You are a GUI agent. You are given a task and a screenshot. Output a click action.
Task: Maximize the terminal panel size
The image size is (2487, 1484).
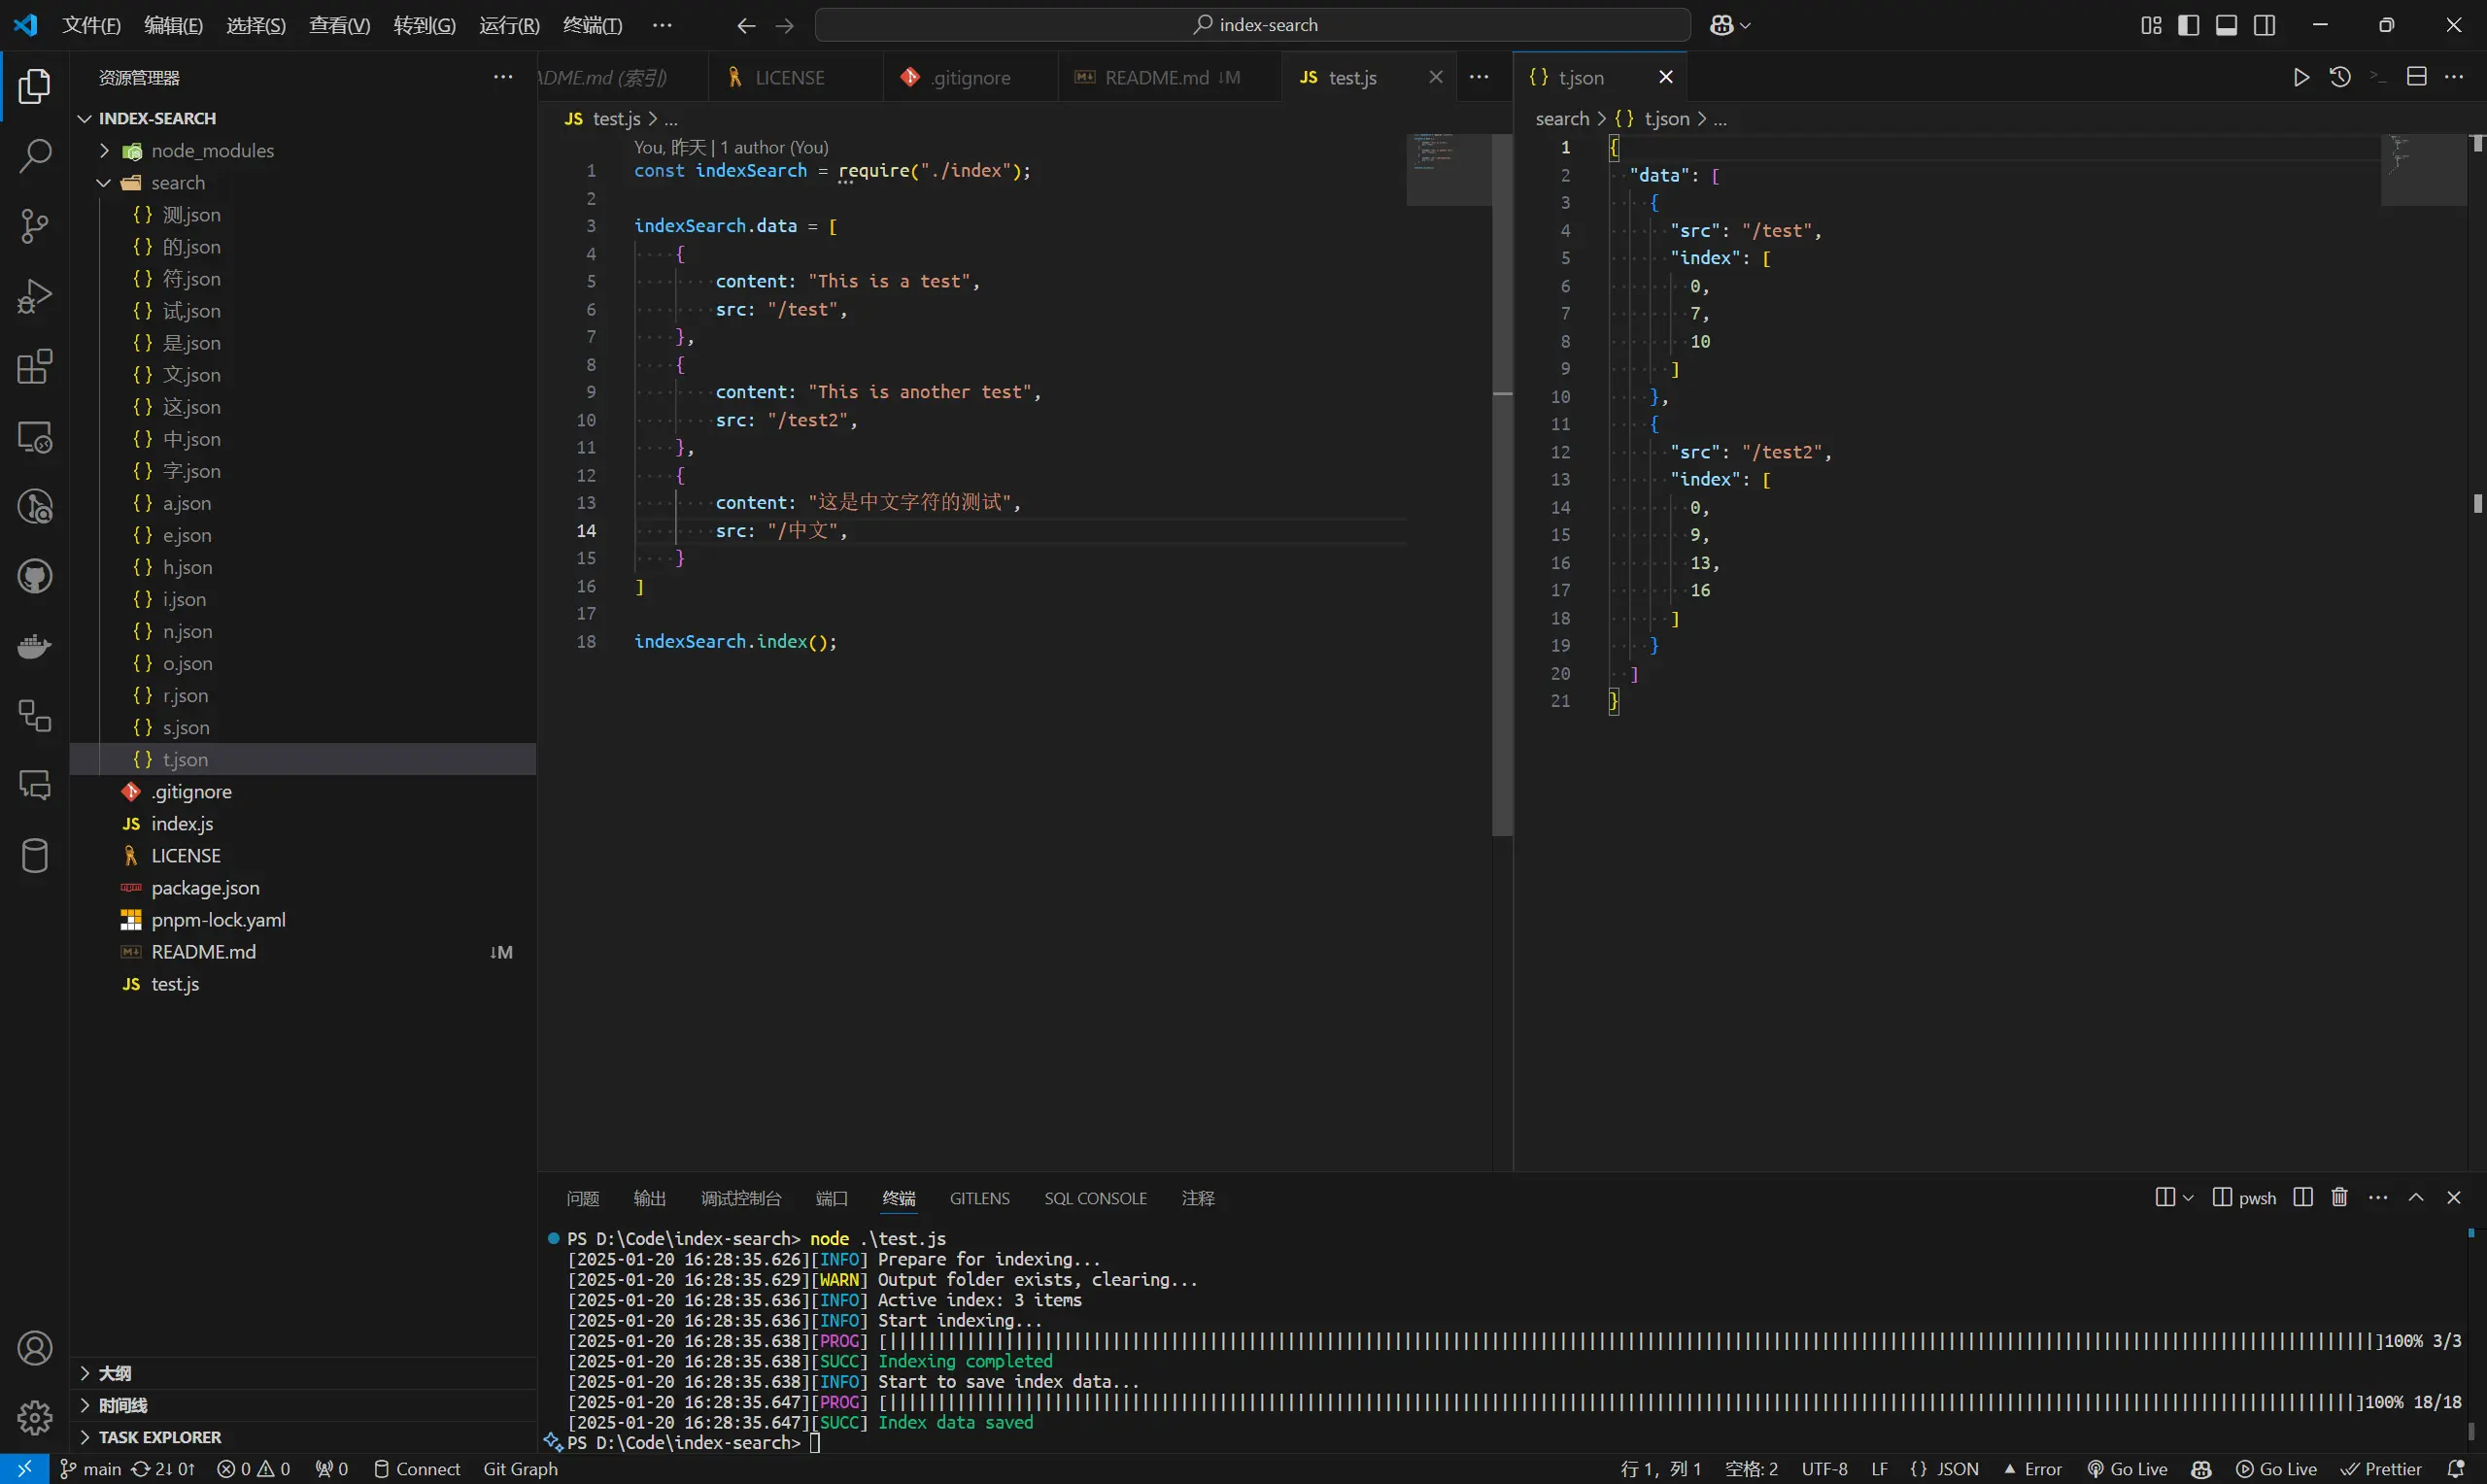(x=2416, y=1197)
